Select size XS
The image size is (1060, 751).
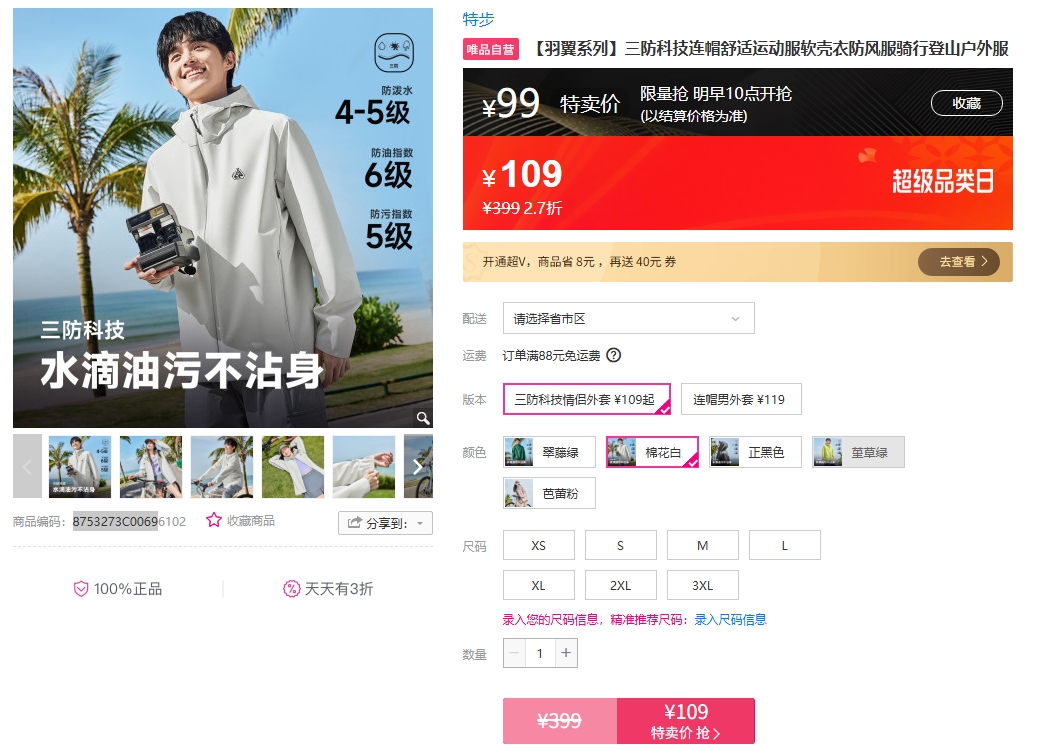click(539, 546)
